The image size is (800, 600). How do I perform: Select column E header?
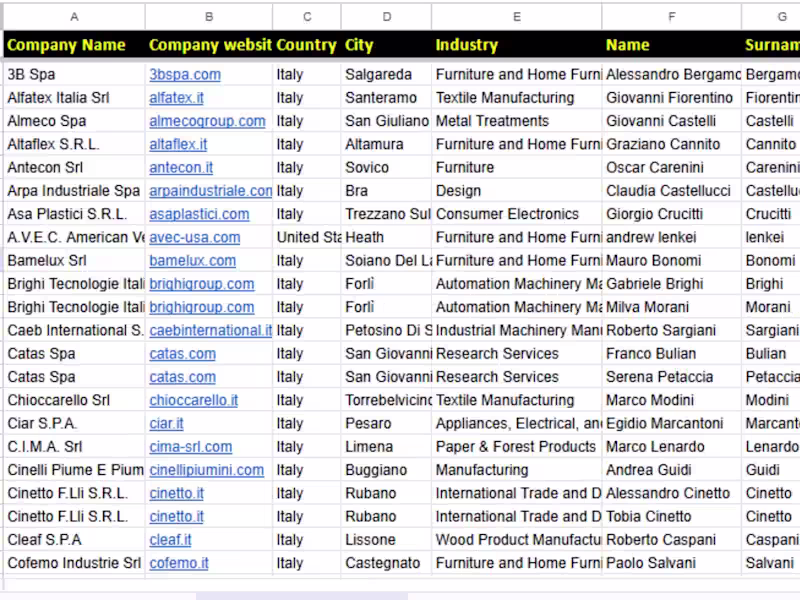(x=515, y=16)
